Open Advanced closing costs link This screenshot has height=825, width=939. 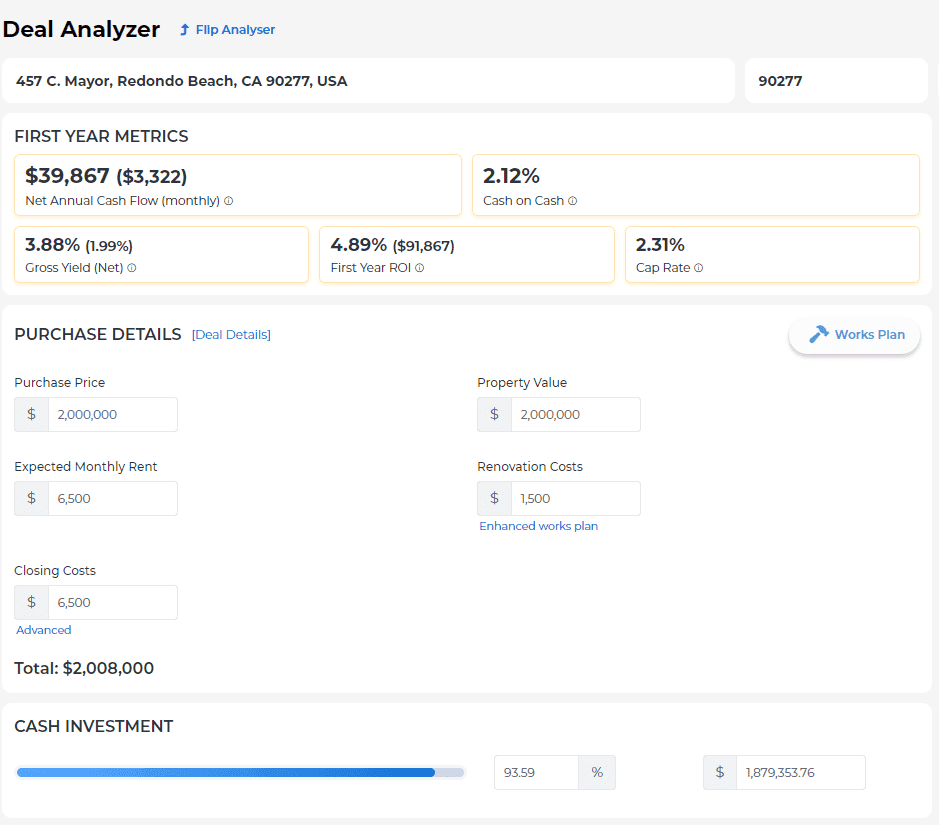point(44,630)
